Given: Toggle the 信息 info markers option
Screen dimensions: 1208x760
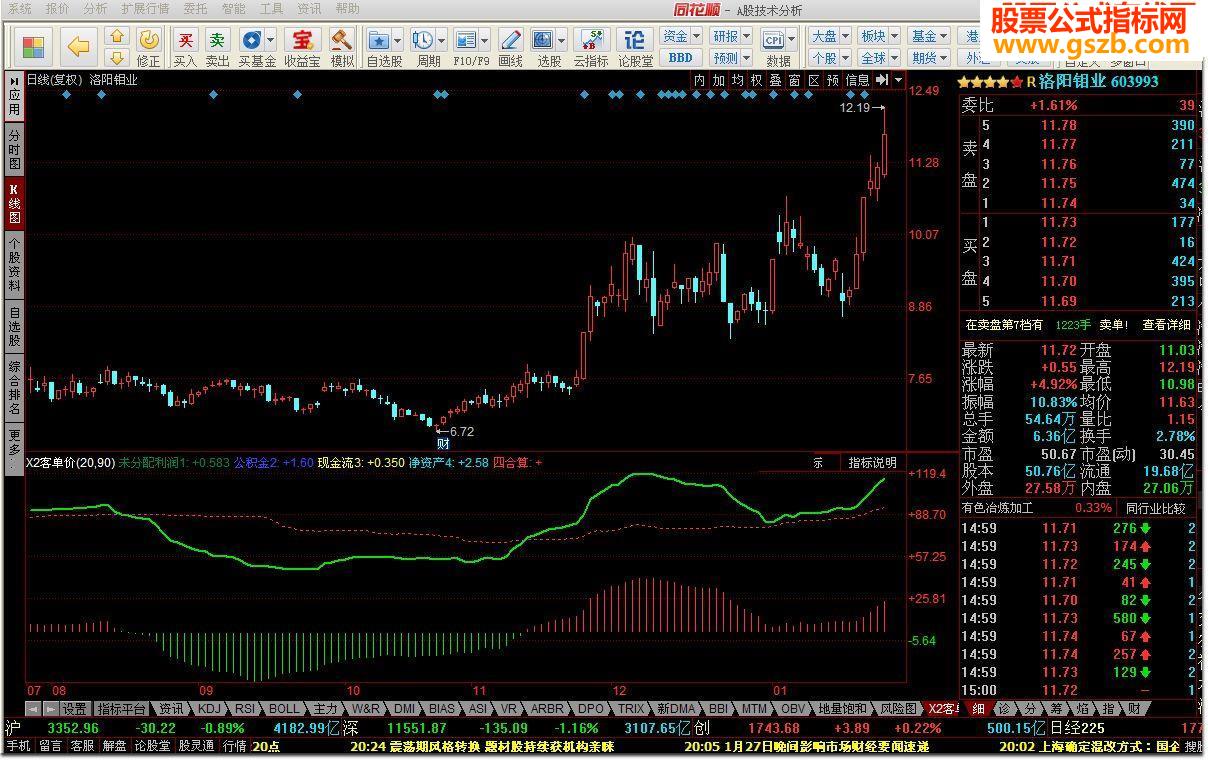Looking at the screenshot, I should (857, 80).
